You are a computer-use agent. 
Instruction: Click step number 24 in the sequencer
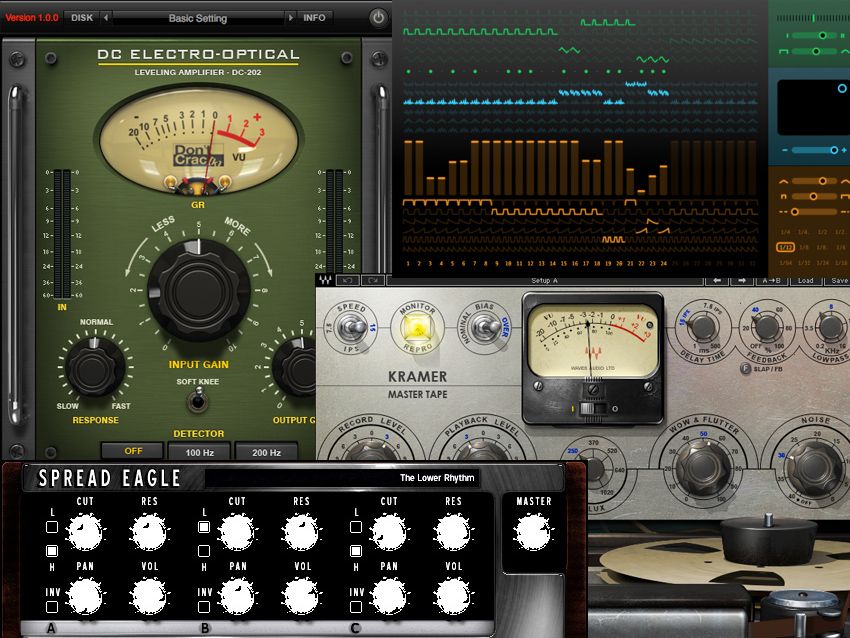[x=664, y=263]
